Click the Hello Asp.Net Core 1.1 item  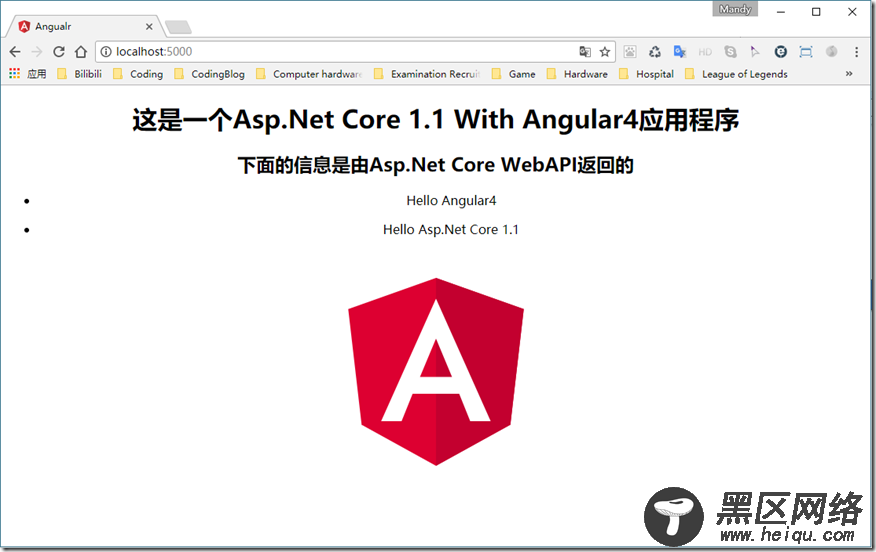[451, 230]
